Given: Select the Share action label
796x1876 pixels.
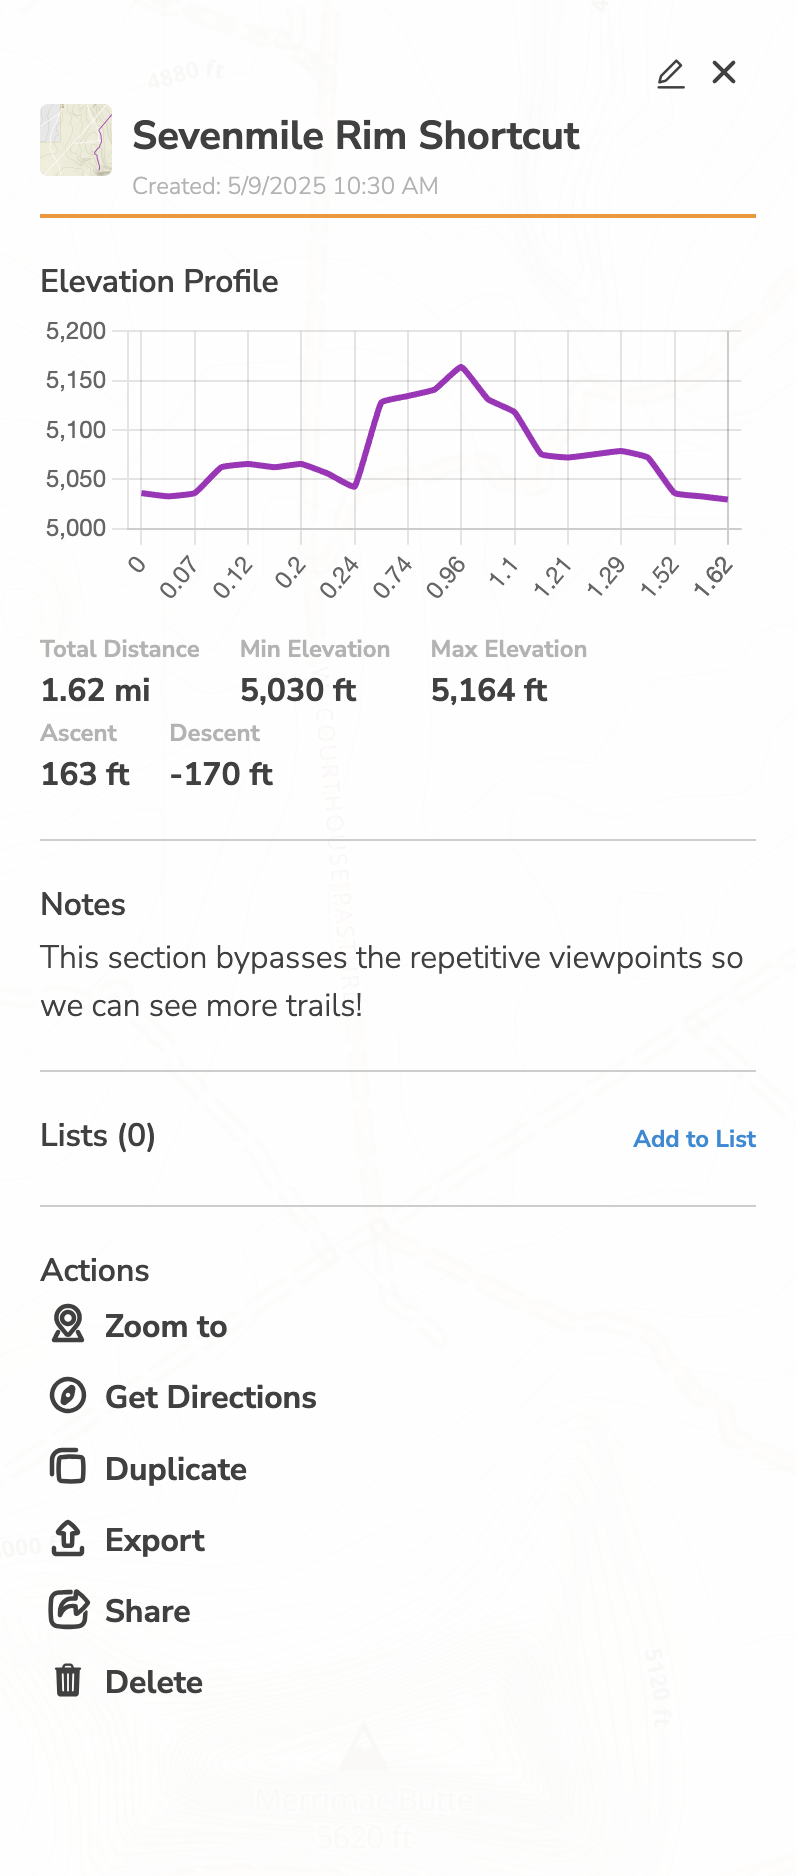Looking at the screenshot, I should point(148,1611).
